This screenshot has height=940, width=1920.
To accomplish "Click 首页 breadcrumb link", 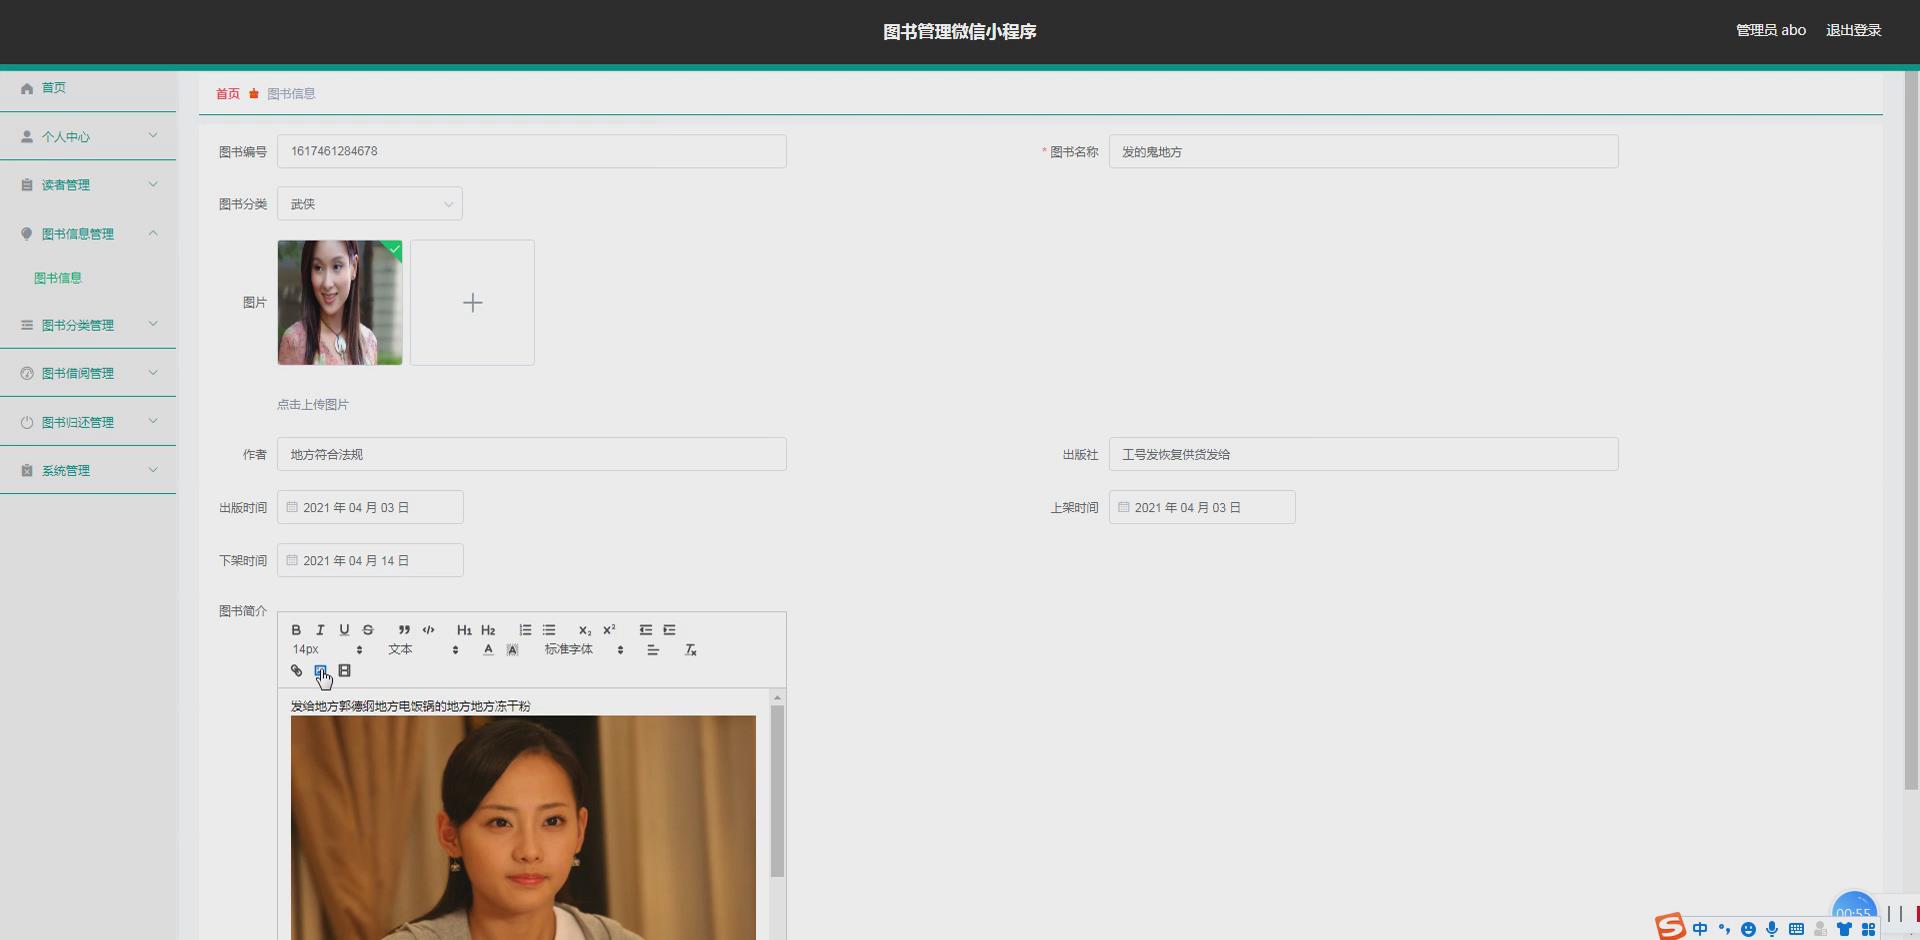I will coord(228,94).
